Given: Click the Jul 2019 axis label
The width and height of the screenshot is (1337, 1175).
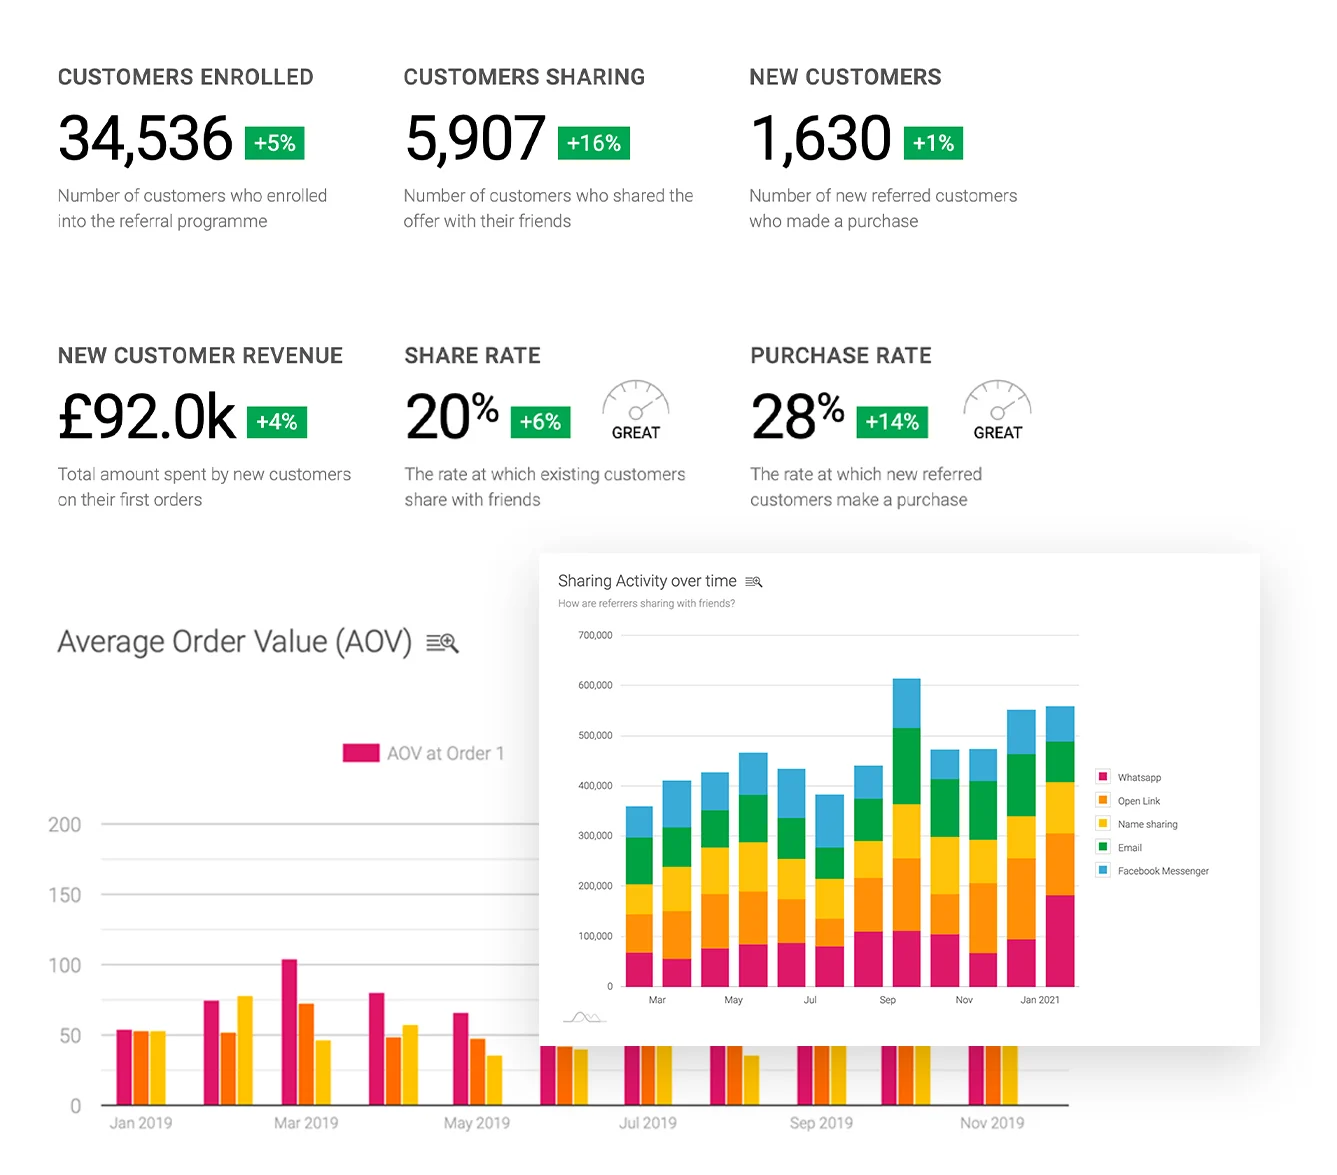Looking at the screenshot, I should [648, 1123].
